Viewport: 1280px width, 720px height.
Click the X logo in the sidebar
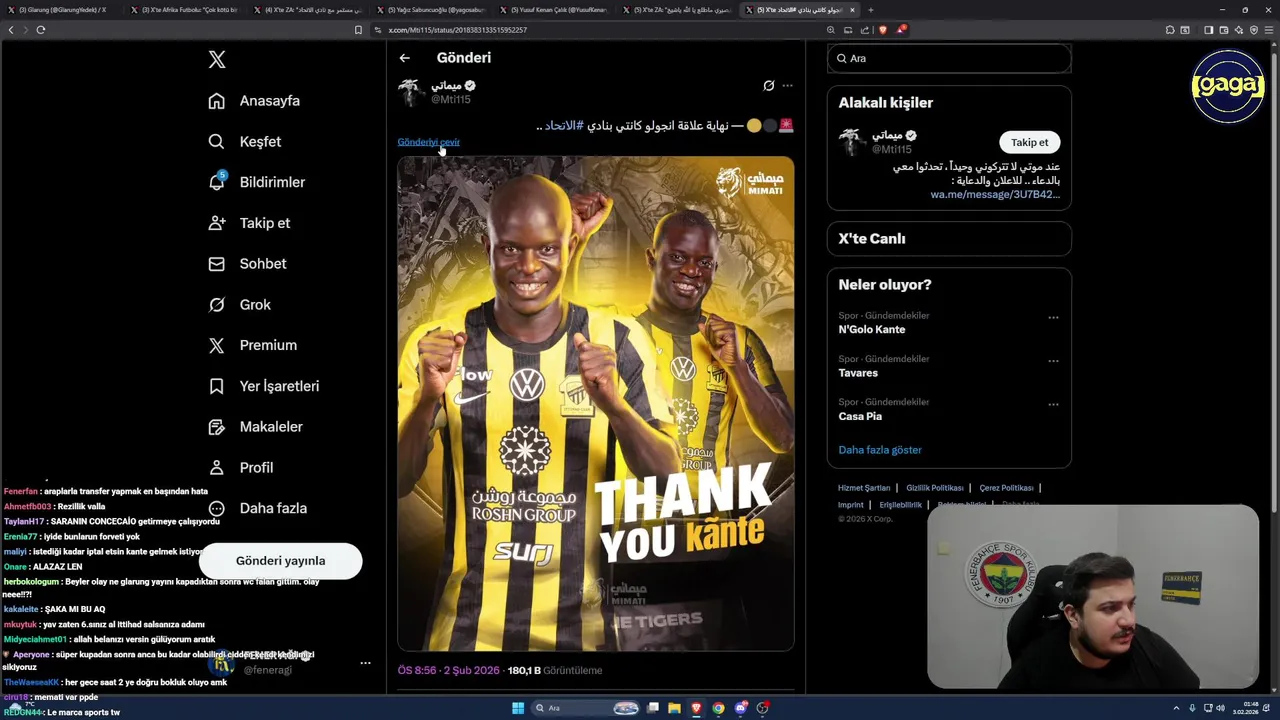tap(217, 60)
